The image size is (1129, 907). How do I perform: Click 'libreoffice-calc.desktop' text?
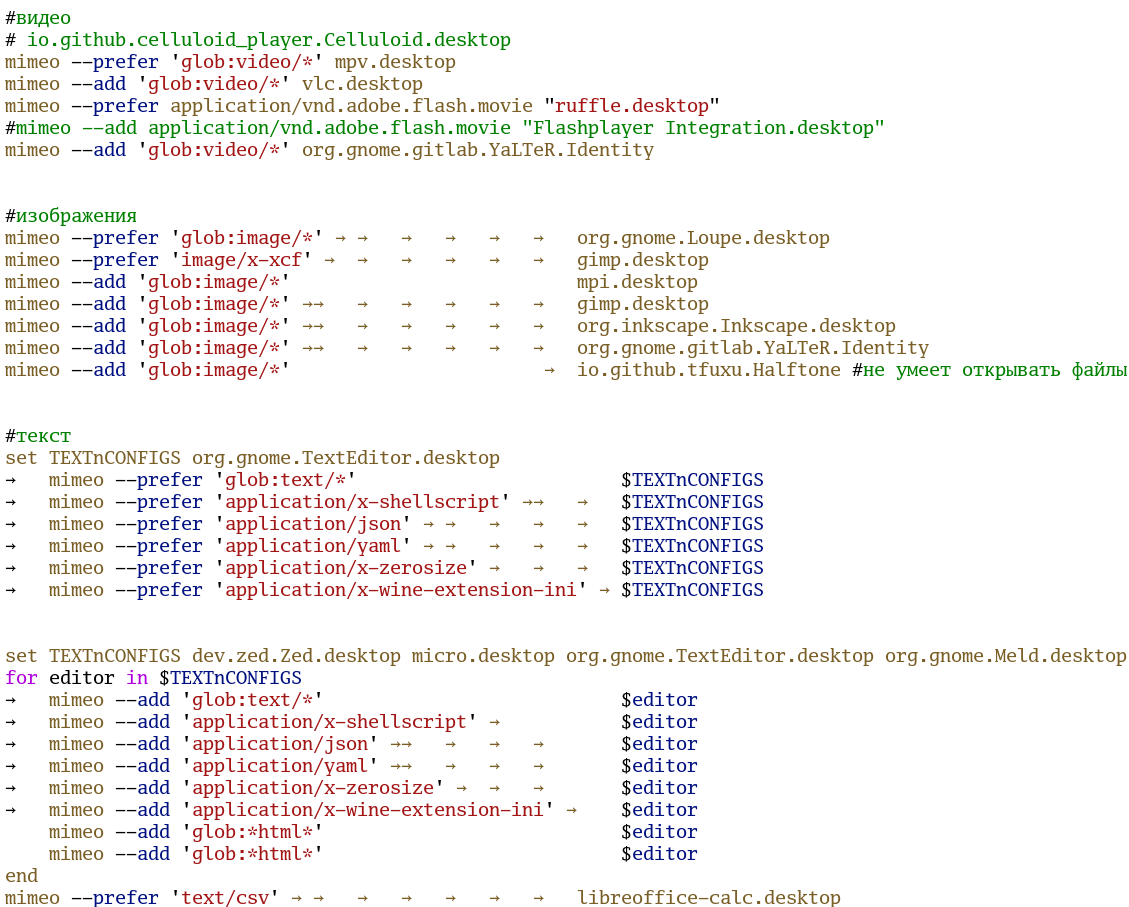709,898
